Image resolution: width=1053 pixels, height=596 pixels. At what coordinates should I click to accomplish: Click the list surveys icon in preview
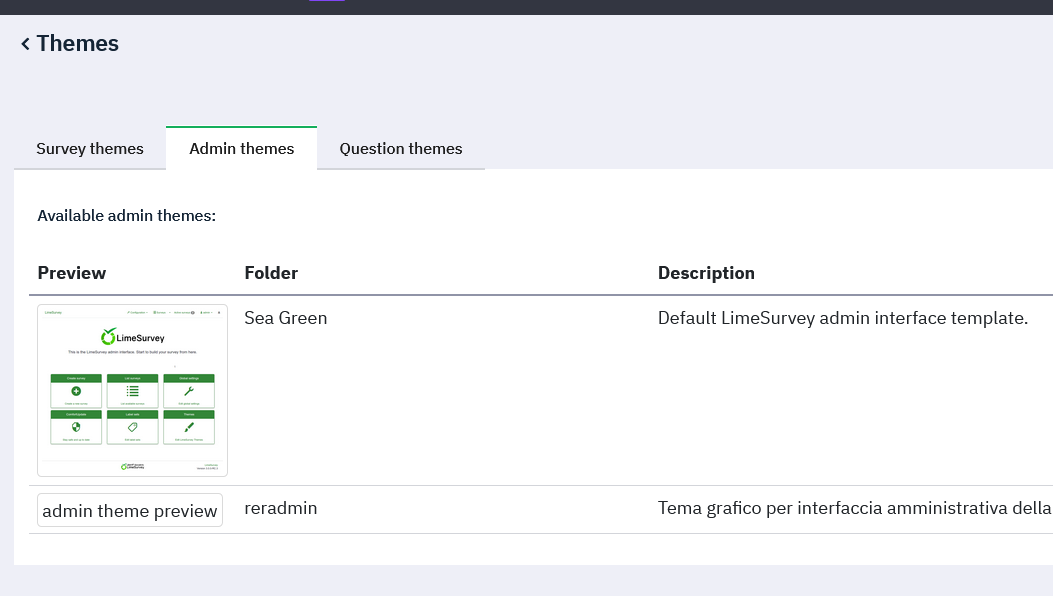132,391
